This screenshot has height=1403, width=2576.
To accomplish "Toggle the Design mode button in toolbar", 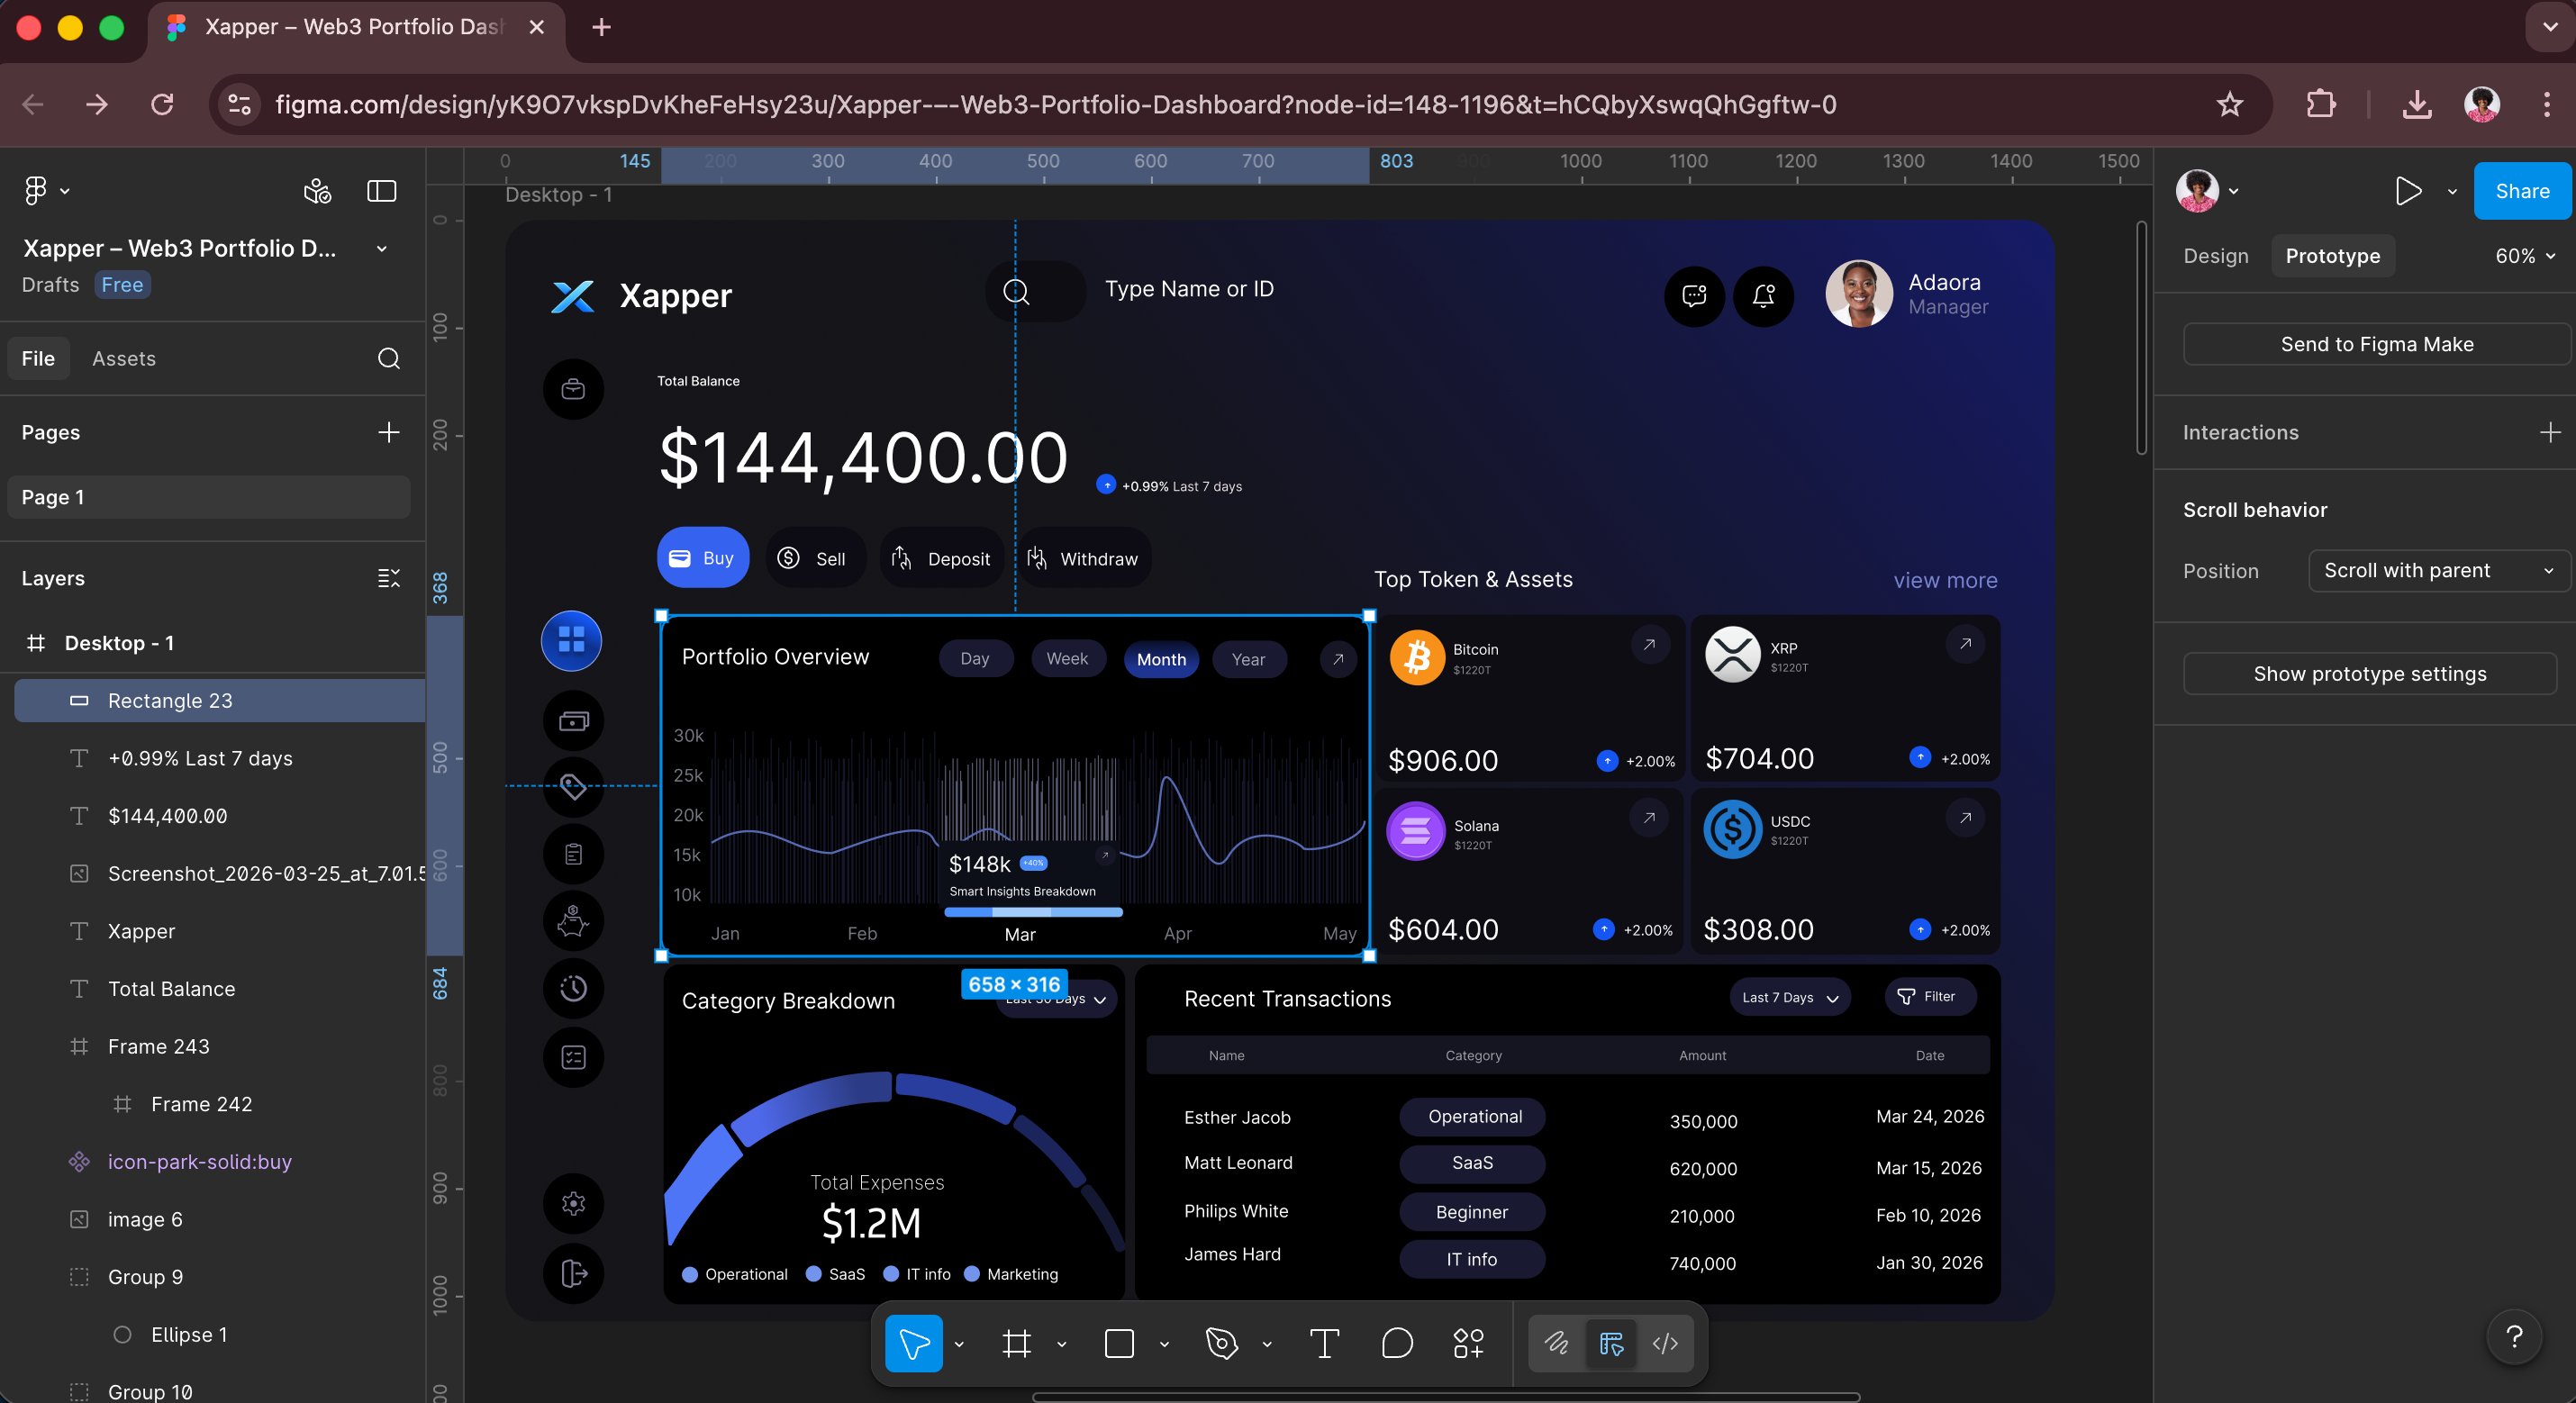I will click(x=1611, y=1343).
